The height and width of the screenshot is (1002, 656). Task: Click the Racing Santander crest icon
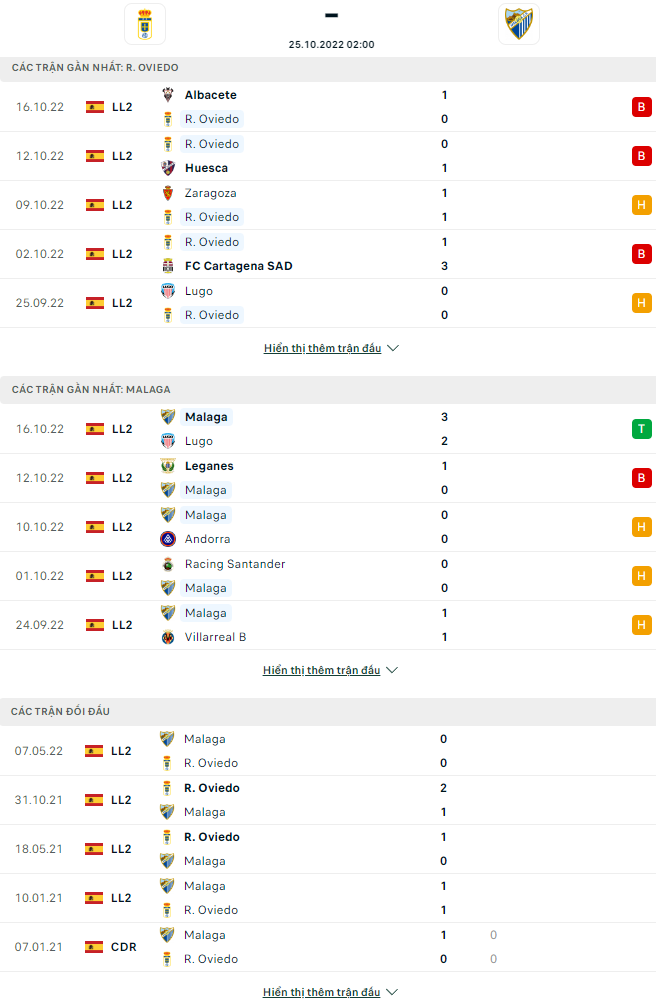(x=168, y=564)
